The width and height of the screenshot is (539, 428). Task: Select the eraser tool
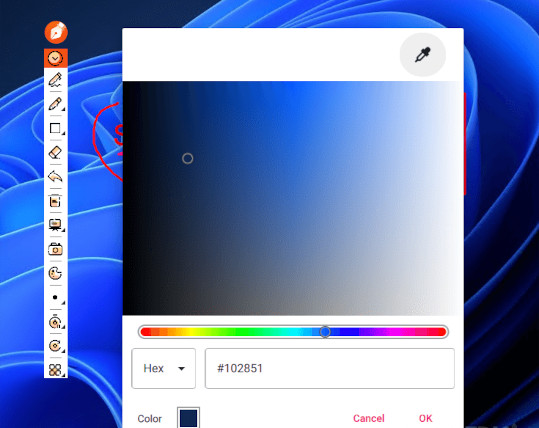(55, 152)
